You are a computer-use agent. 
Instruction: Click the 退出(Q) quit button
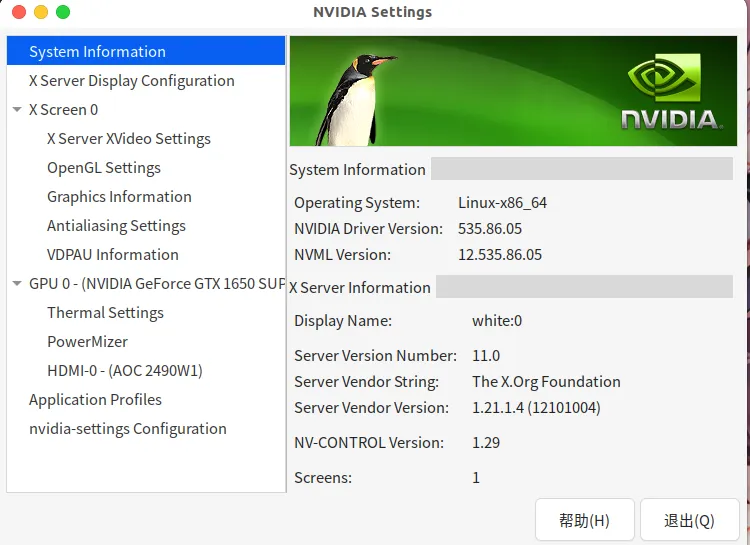coord(689,521)
